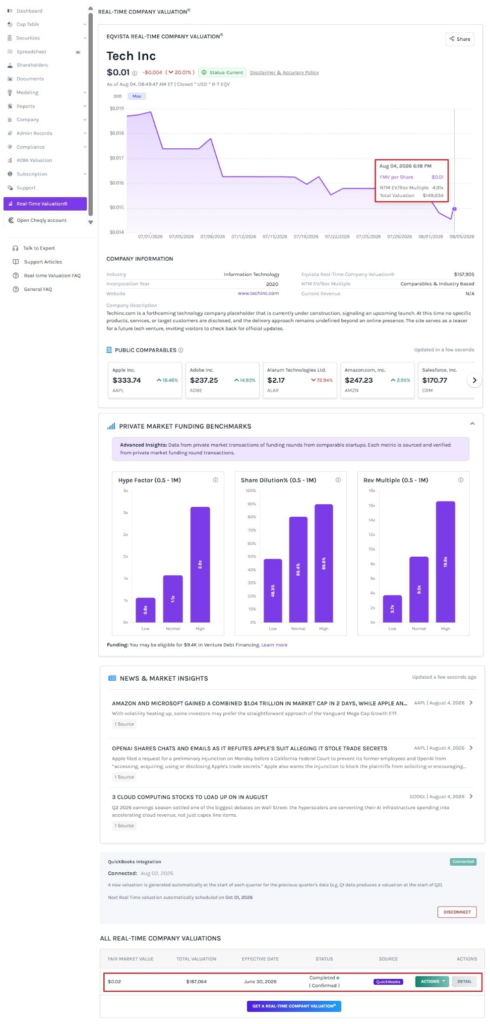Click the Documents sidebar icon
The image size is (490, 1024).
pyautogui.click(x=10, y=79)
